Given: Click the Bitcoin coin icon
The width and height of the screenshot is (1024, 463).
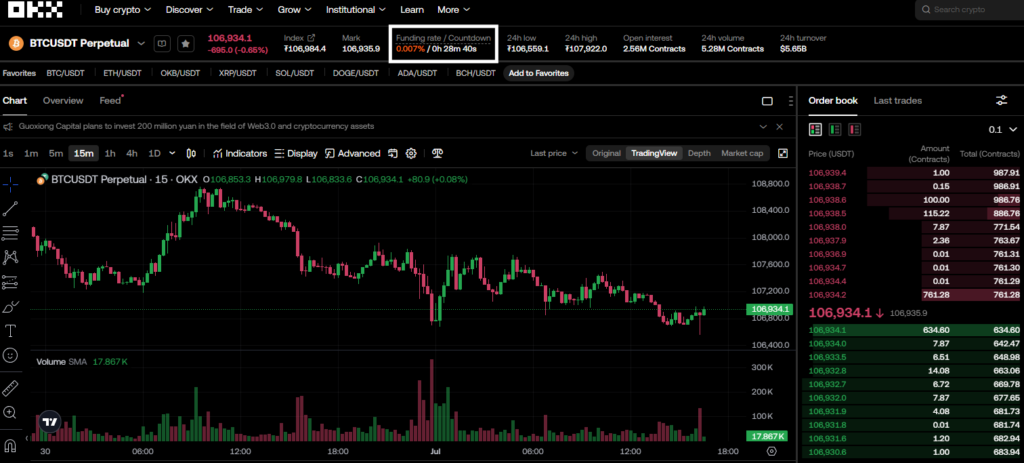Looking at the screenshot, I should coord(16,44).
